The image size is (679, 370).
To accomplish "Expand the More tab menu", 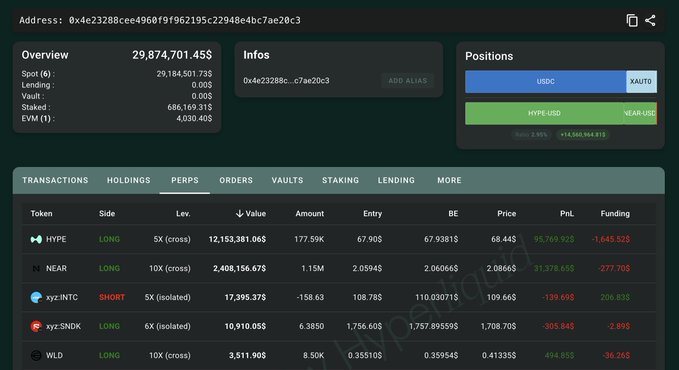I will [449, 180].
